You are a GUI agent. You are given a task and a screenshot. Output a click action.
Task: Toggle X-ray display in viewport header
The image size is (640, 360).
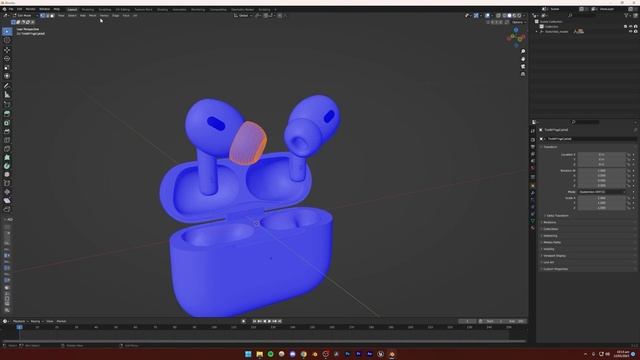tap(498, 16)
